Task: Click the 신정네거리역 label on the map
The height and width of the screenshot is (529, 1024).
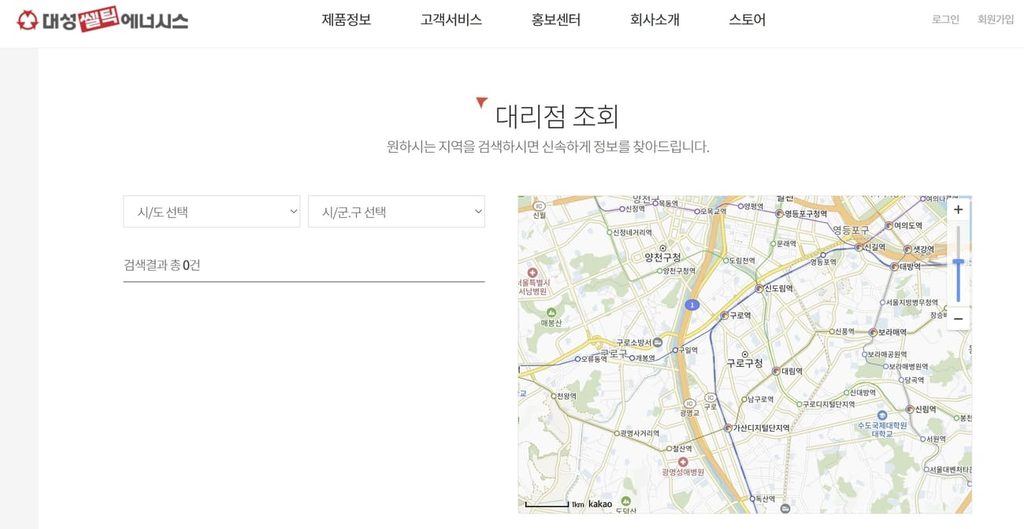Action: point(632,232)
